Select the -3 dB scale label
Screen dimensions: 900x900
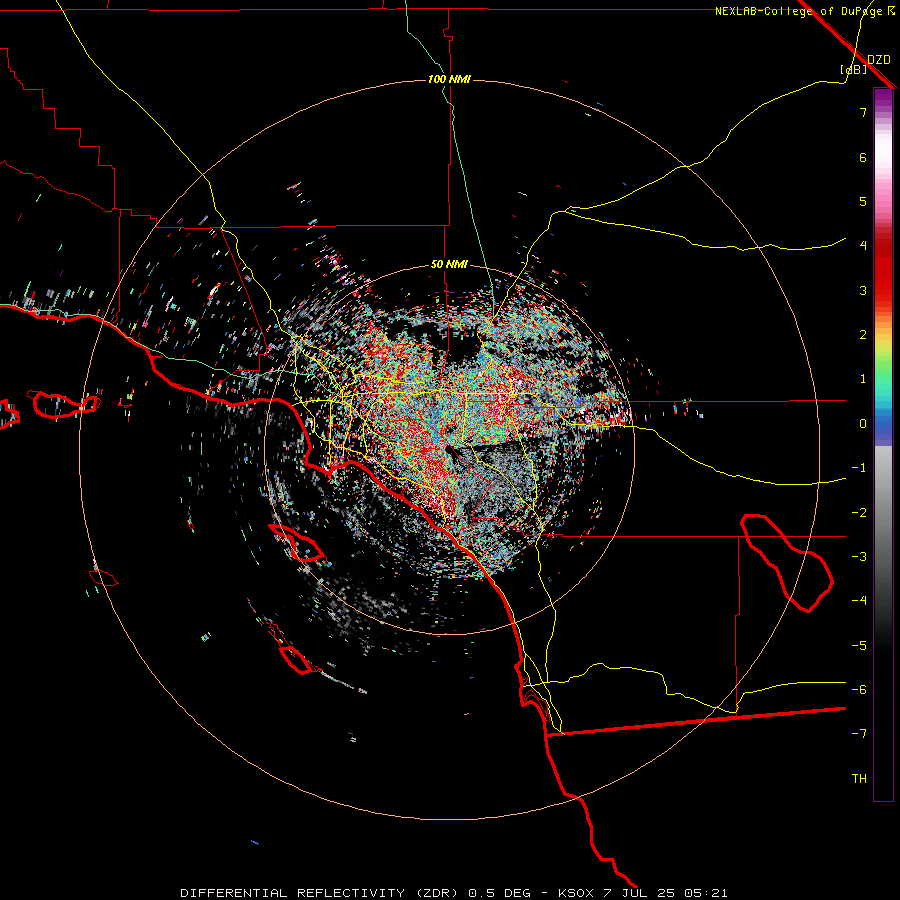(859, 557)
